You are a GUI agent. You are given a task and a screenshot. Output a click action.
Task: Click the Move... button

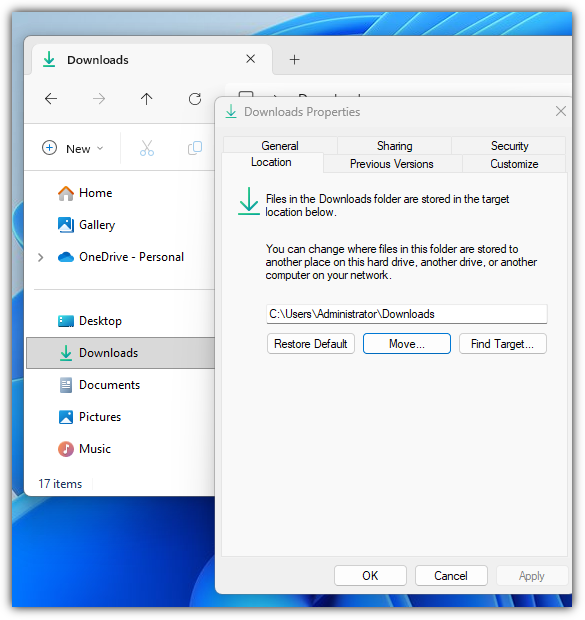(x=407, y=344)
